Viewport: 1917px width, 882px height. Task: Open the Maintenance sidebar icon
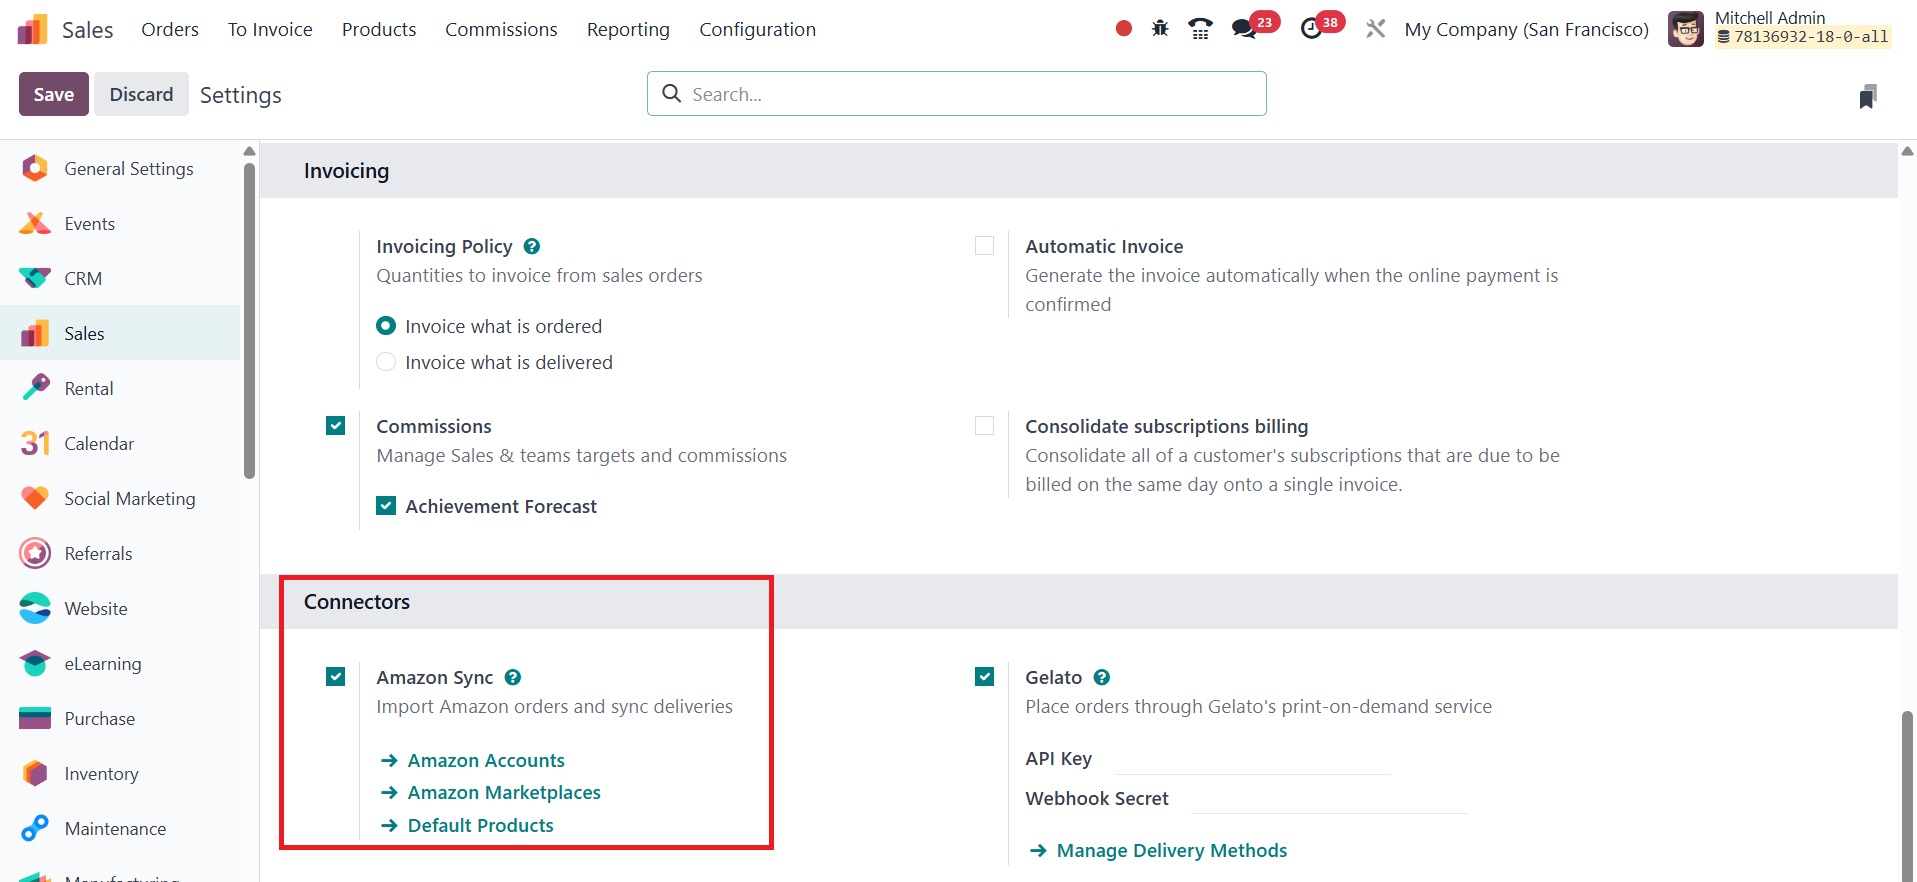pyautogui.click(x=35, y=828)
